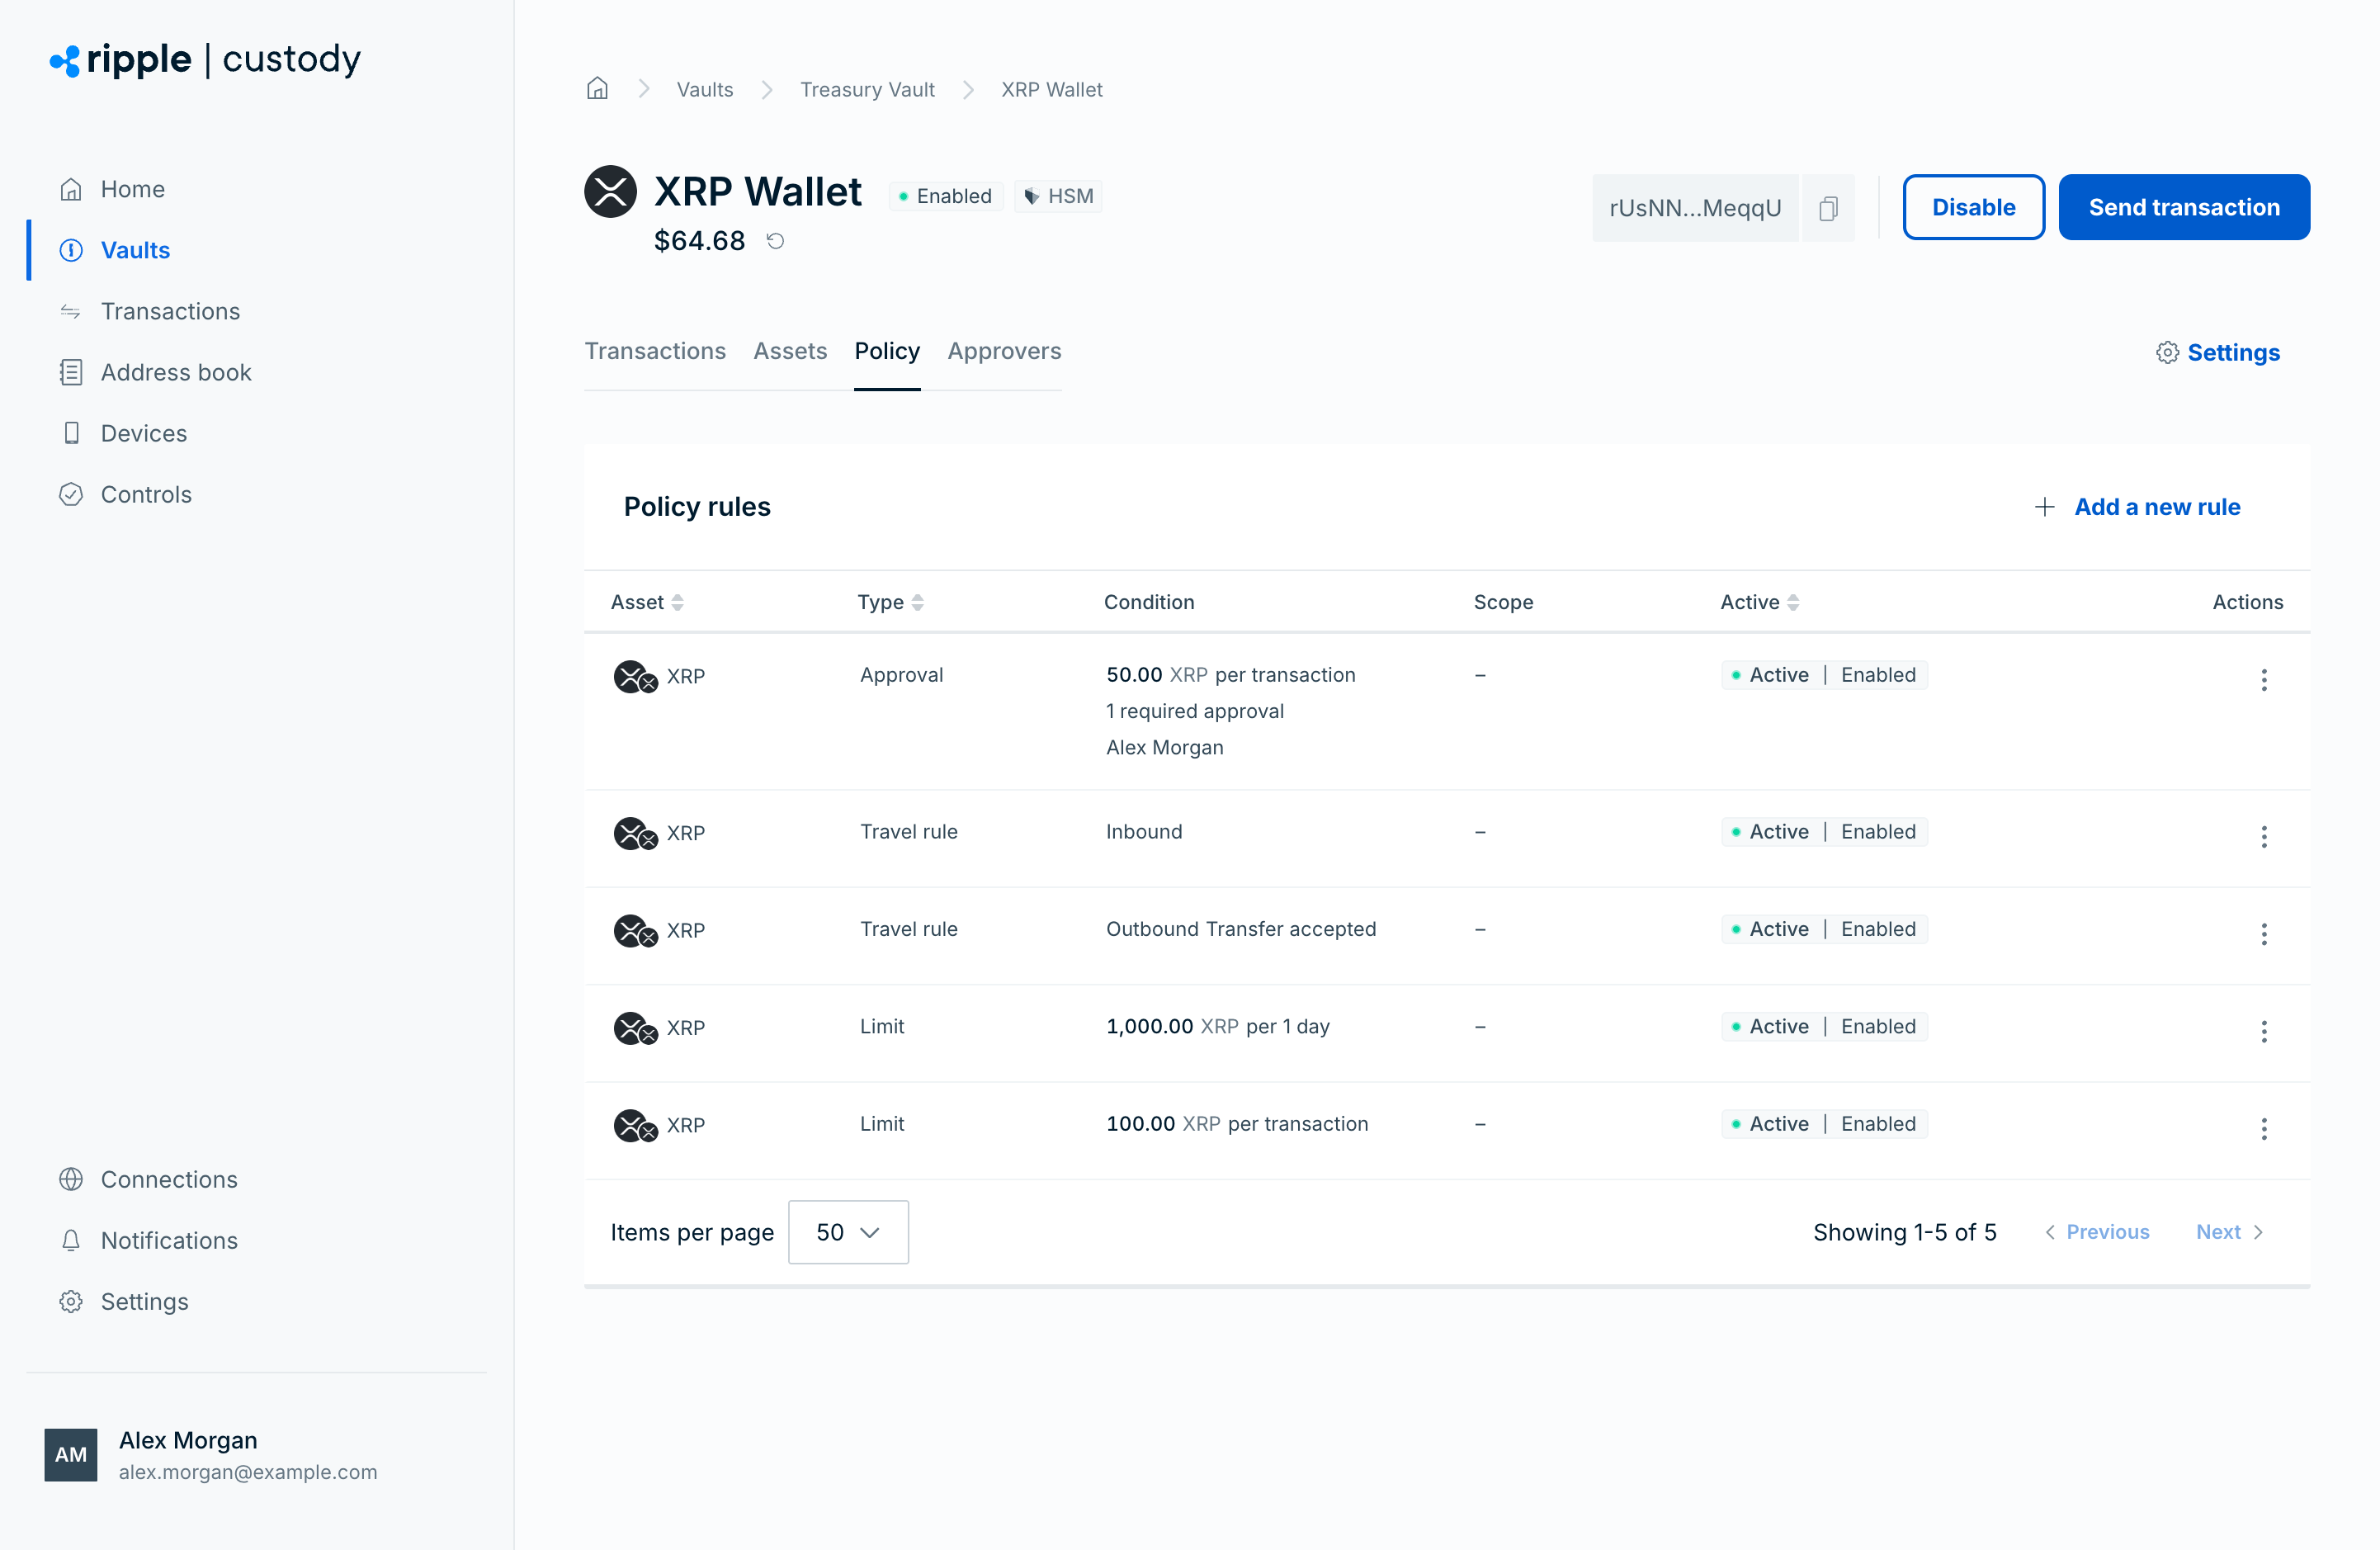The height and width of the screenshot is (1550, 2380).
Task: Switch to the Assets tab
Action: pos(790,351)
